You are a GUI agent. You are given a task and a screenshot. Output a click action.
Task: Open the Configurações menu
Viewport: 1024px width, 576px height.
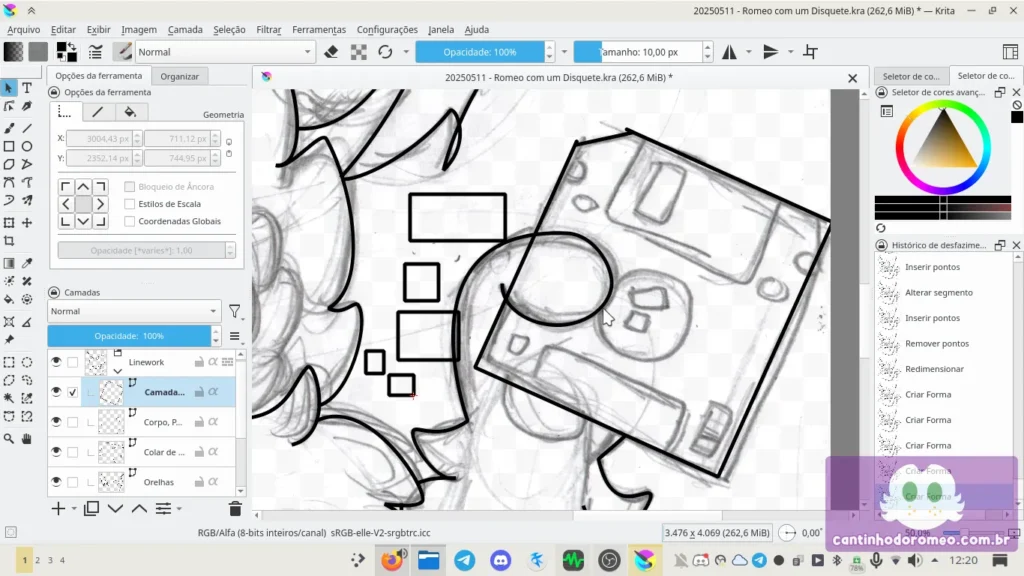pos(387,29)
